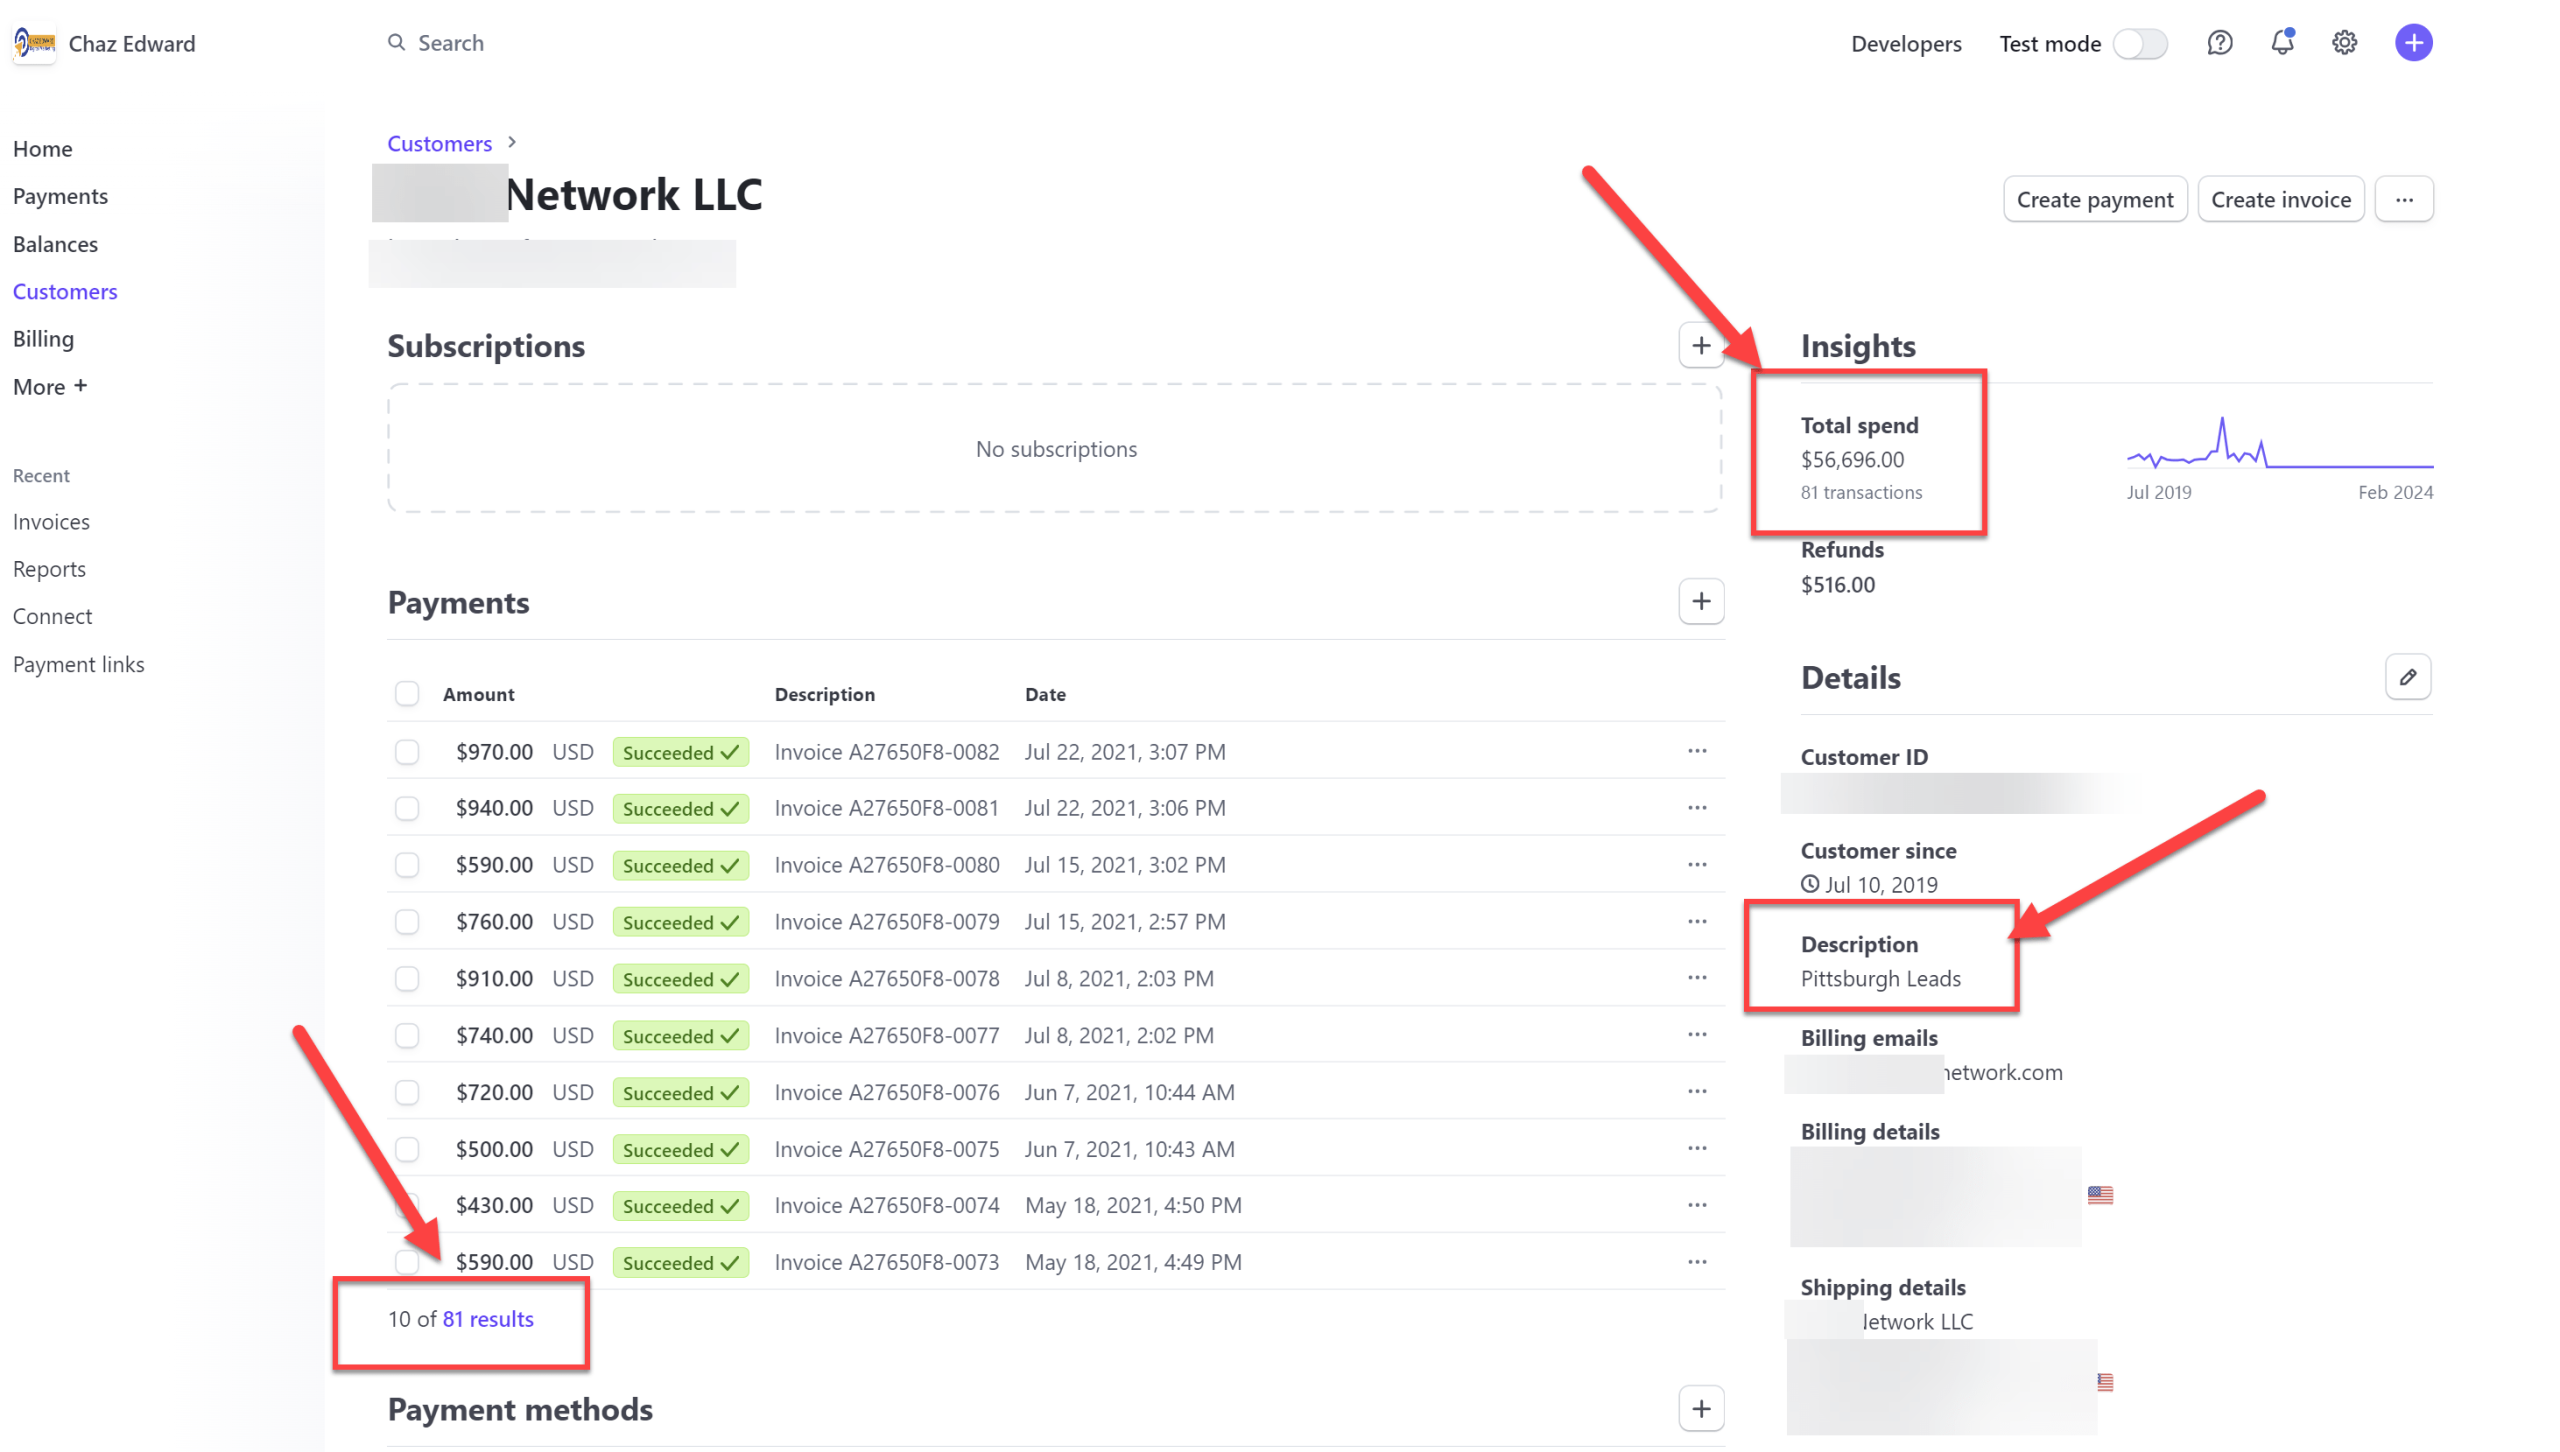Screen dimensions: 2560x1452
Task: Click the Chaz Edward account logo
Action: click(34, 43)
